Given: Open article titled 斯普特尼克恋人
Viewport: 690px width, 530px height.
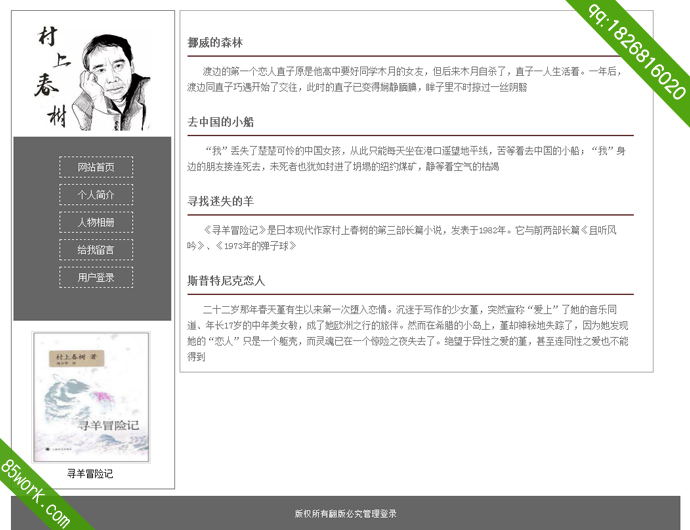Looking at the screenshot, I should [226, 280].
